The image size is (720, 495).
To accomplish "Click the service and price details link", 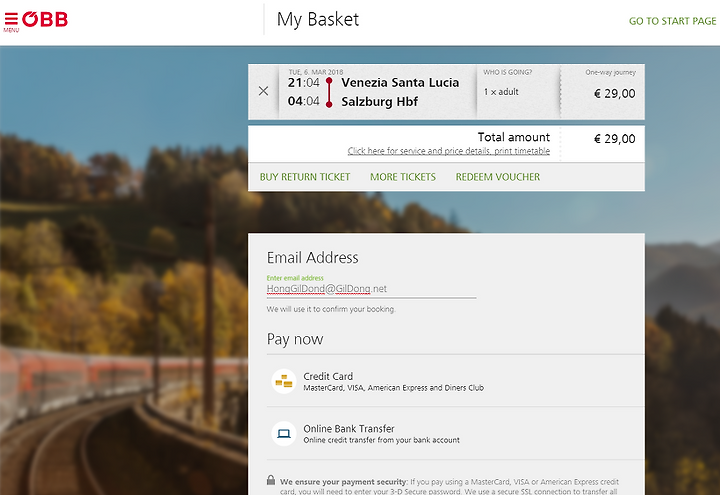I will click(449, 151).
